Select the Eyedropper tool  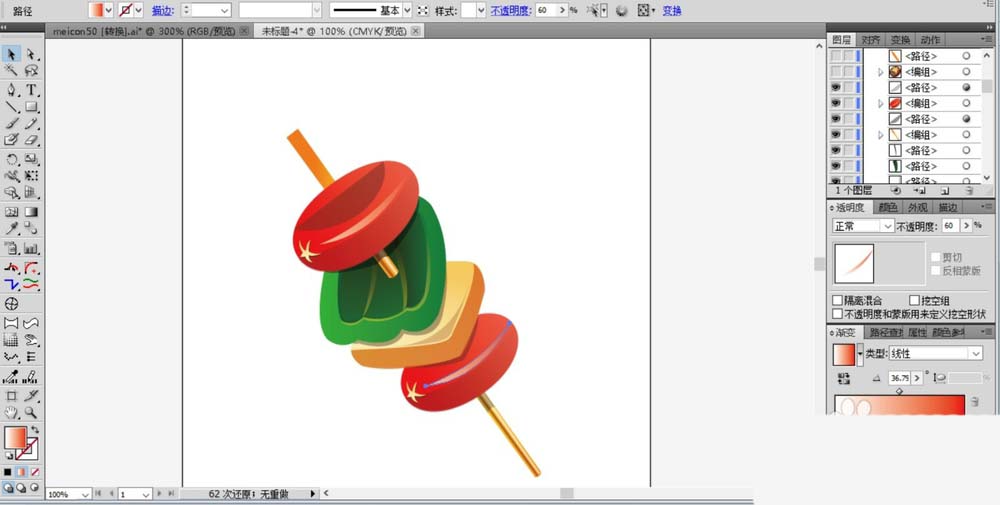point(11,229)
